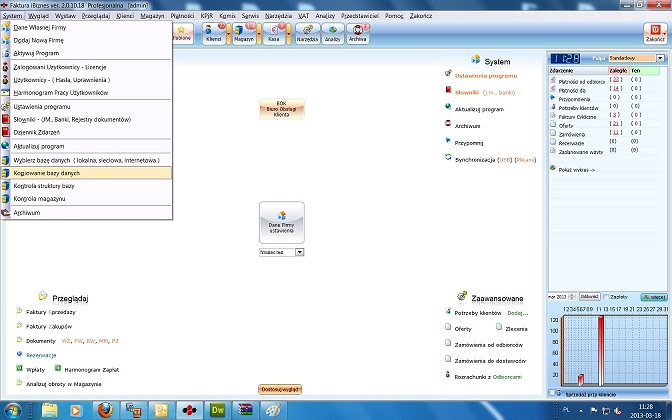Viewport: 672px width, 420px height.
Task: Click the Rezerwacje globe icon
Action: click(x=19, y=354)
